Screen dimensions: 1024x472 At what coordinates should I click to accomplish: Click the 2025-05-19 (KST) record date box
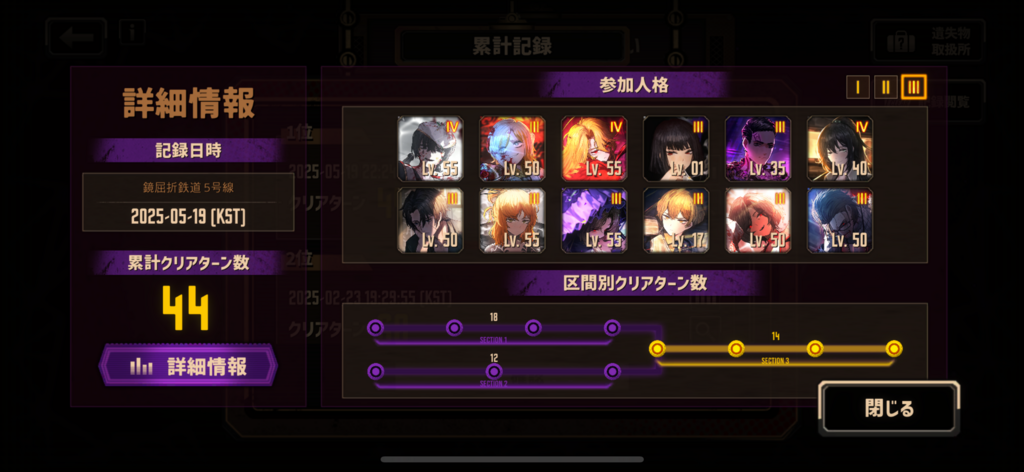click(188, 202)
